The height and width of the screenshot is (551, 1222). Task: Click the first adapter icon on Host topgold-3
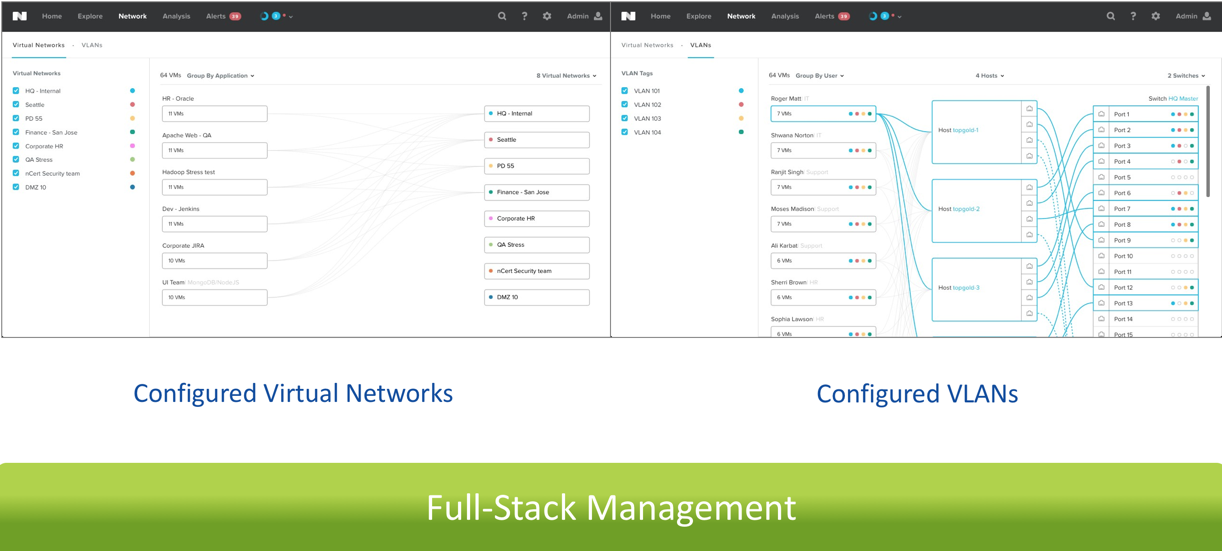tap(1029, 266)
